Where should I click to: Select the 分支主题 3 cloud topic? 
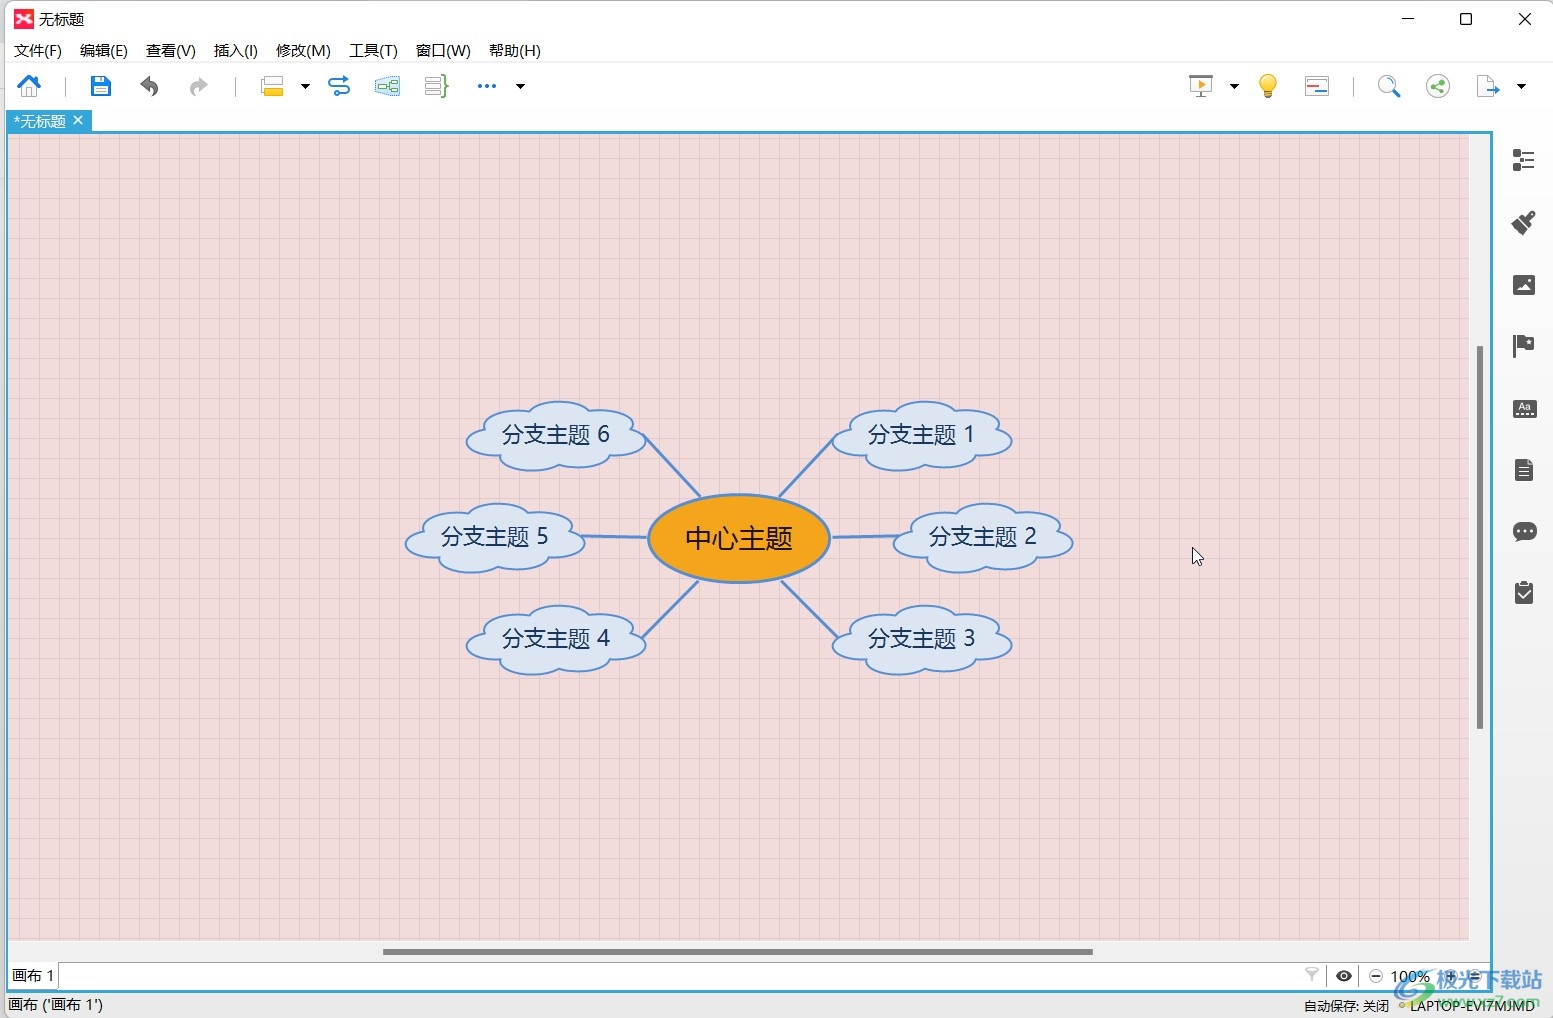coord(921,639)
